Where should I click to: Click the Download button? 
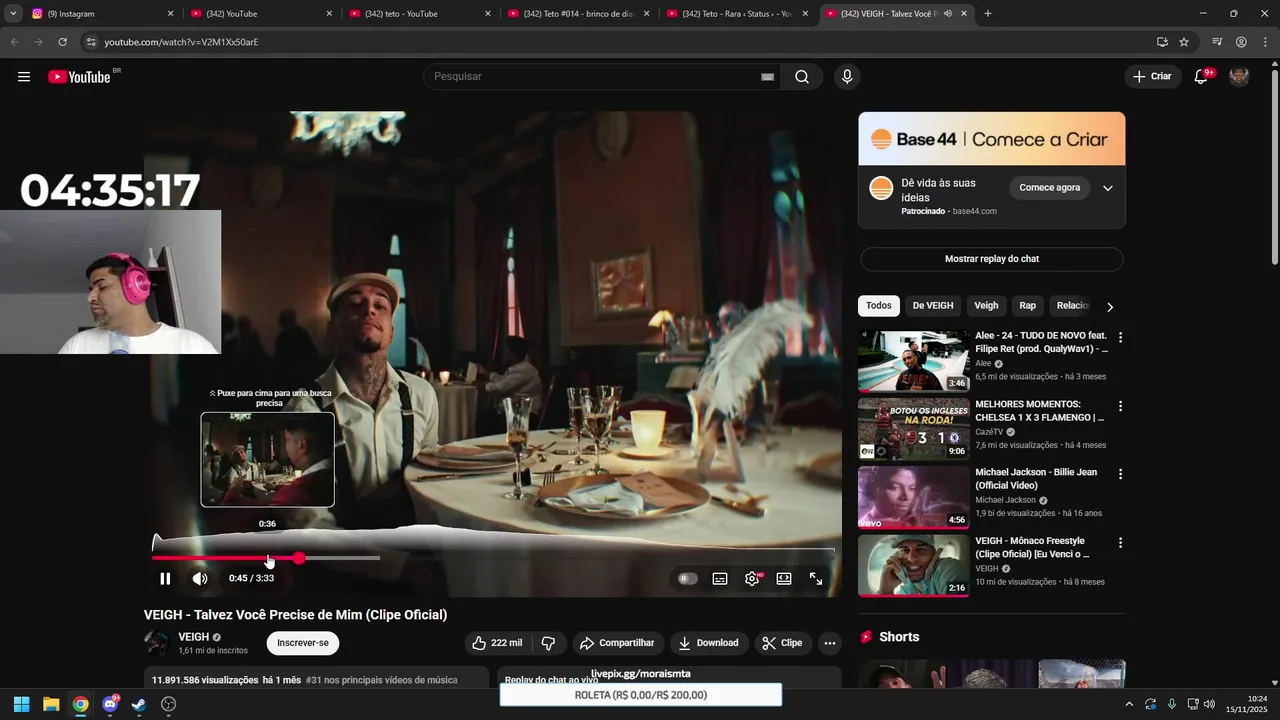coord(708,643)
